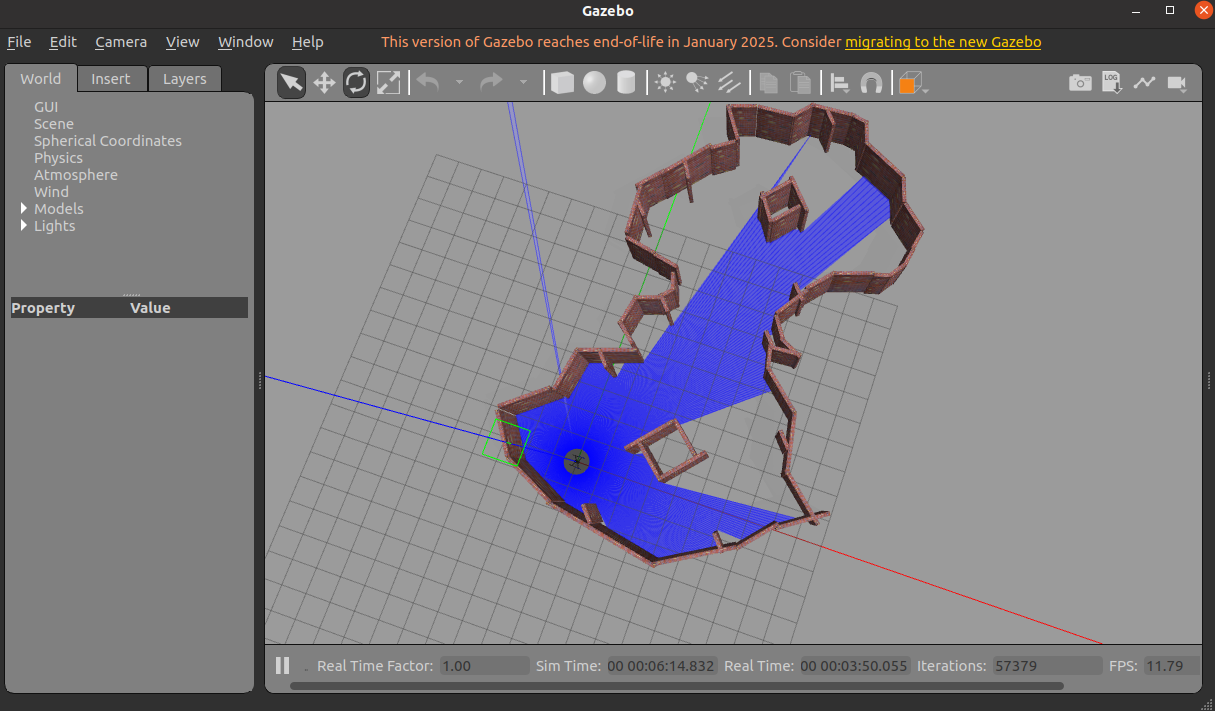Open the redo history dropdown
Image resolution: width=1215 pixels, height=711 pixels.
coord(522,82)
